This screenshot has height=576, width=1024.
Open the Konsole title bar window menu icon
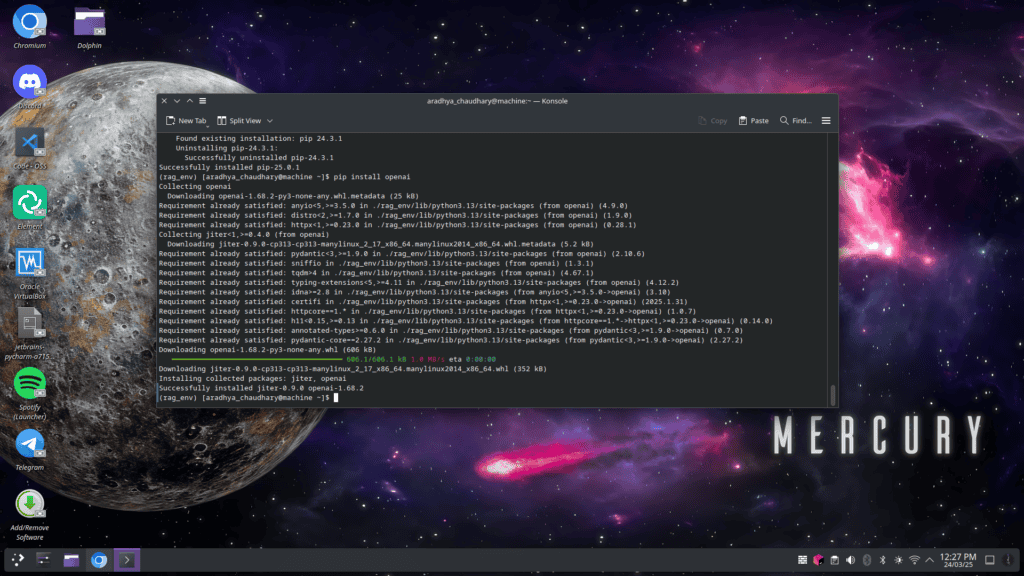(202, 101)
